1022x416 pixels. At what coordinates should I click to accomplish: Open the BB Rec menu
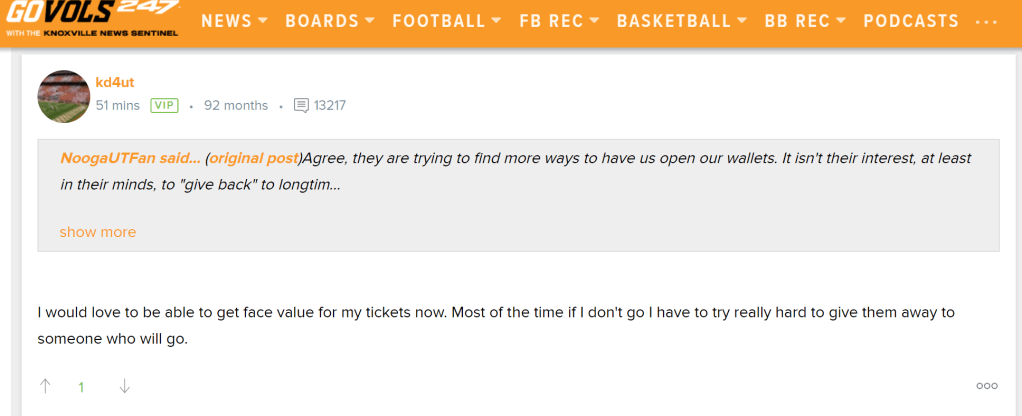805,21
